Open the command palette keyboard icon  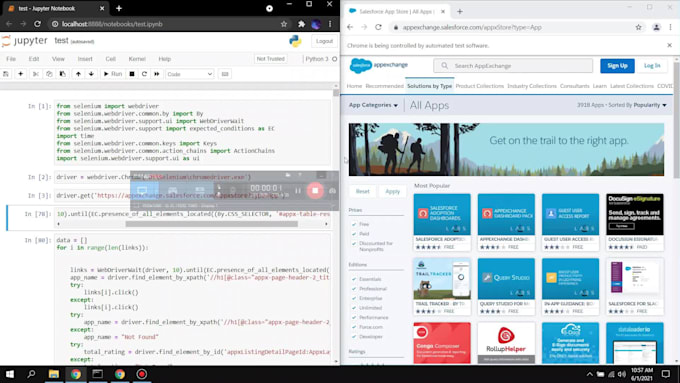(225, 74)
